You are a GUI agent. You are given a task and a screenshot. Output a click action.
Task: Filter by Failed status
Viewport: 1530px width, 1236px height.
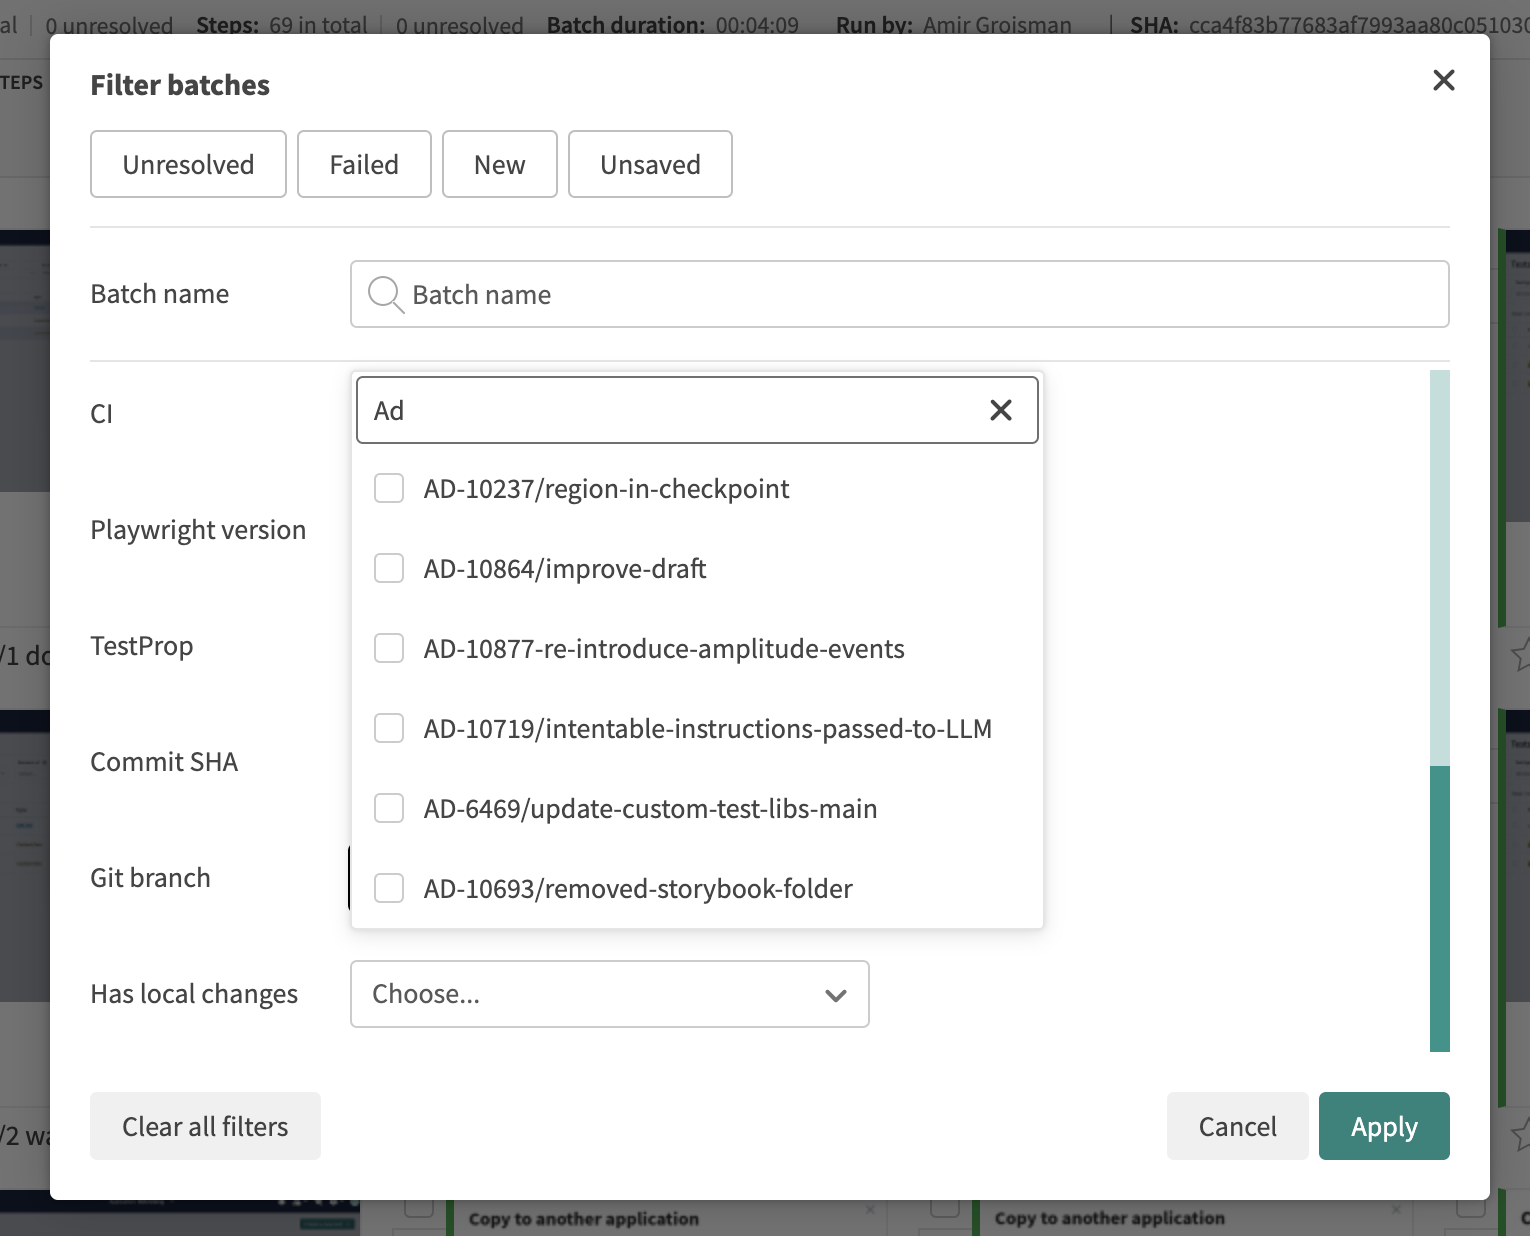[x=364, y=164]
